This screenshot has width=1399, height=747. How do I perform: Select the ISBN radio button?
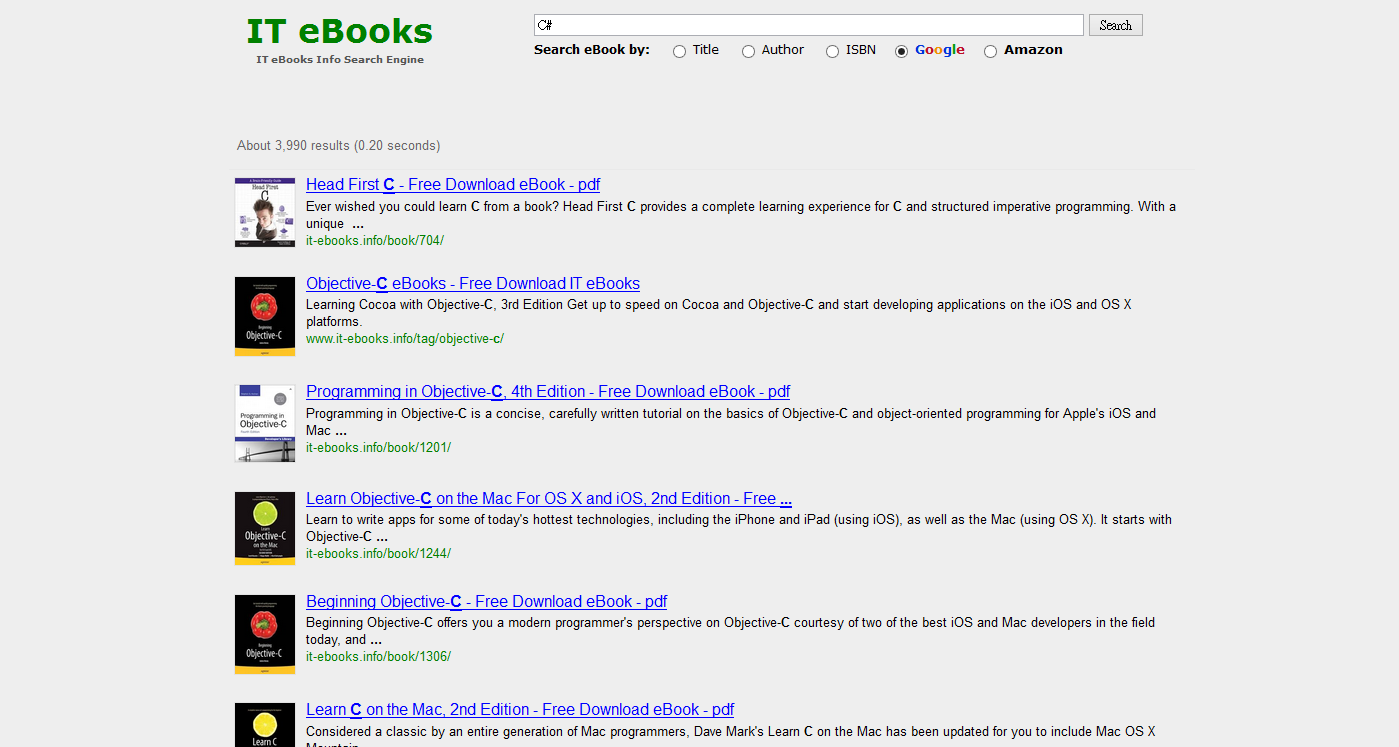click(832, 51)
